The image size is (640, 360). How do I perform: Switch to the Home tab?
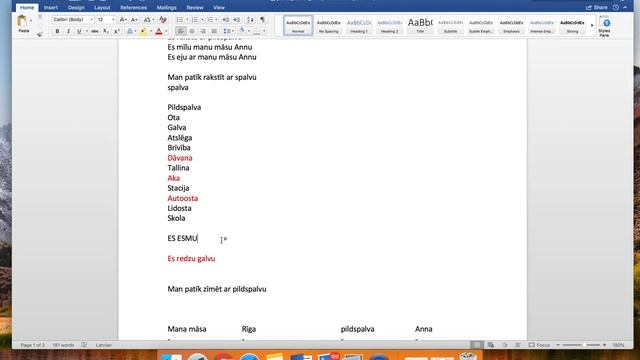pyautogui.click(x=27, y=7)
